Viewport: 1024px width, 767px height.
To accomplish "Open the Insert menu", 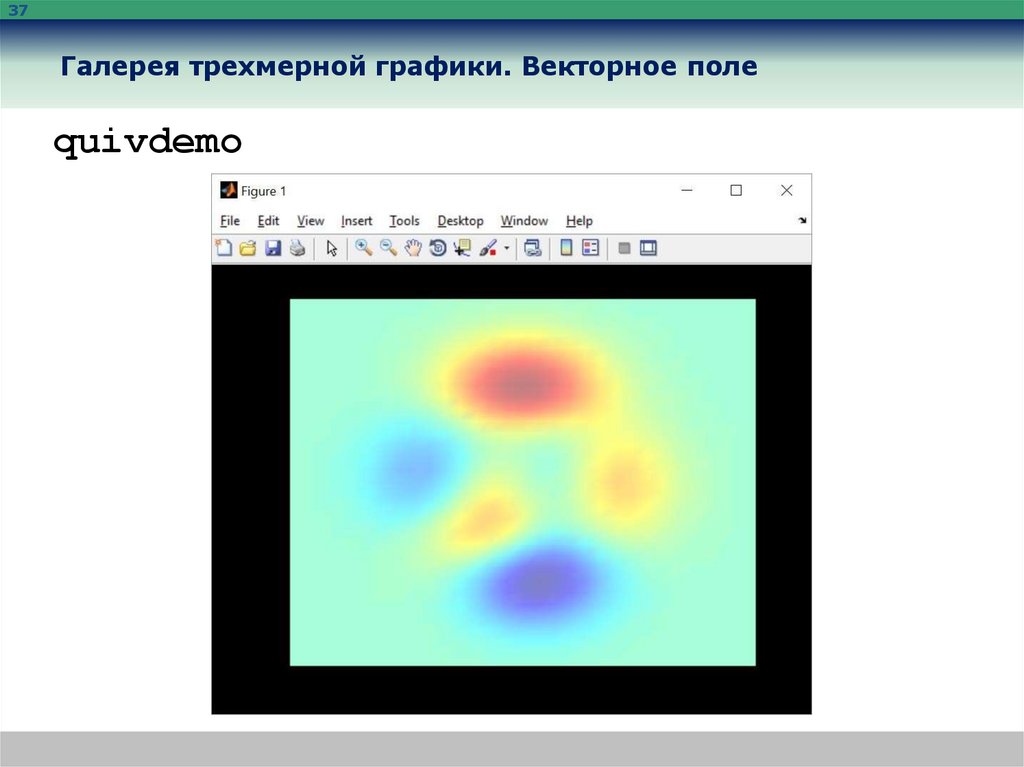I will [357, 221].
